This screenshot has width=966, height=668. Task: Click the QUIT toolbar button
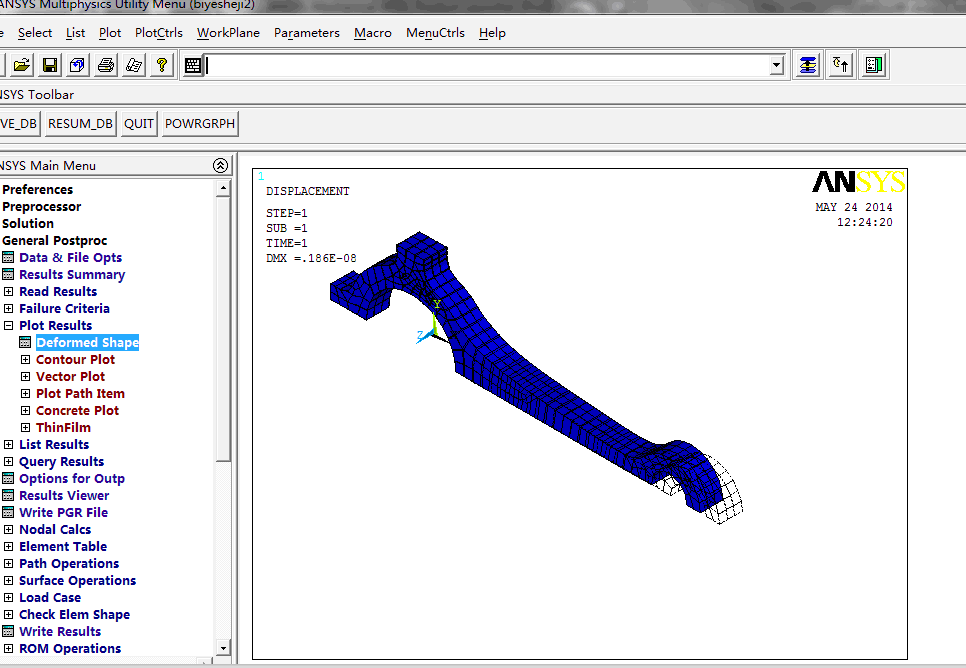click(139, 124)
